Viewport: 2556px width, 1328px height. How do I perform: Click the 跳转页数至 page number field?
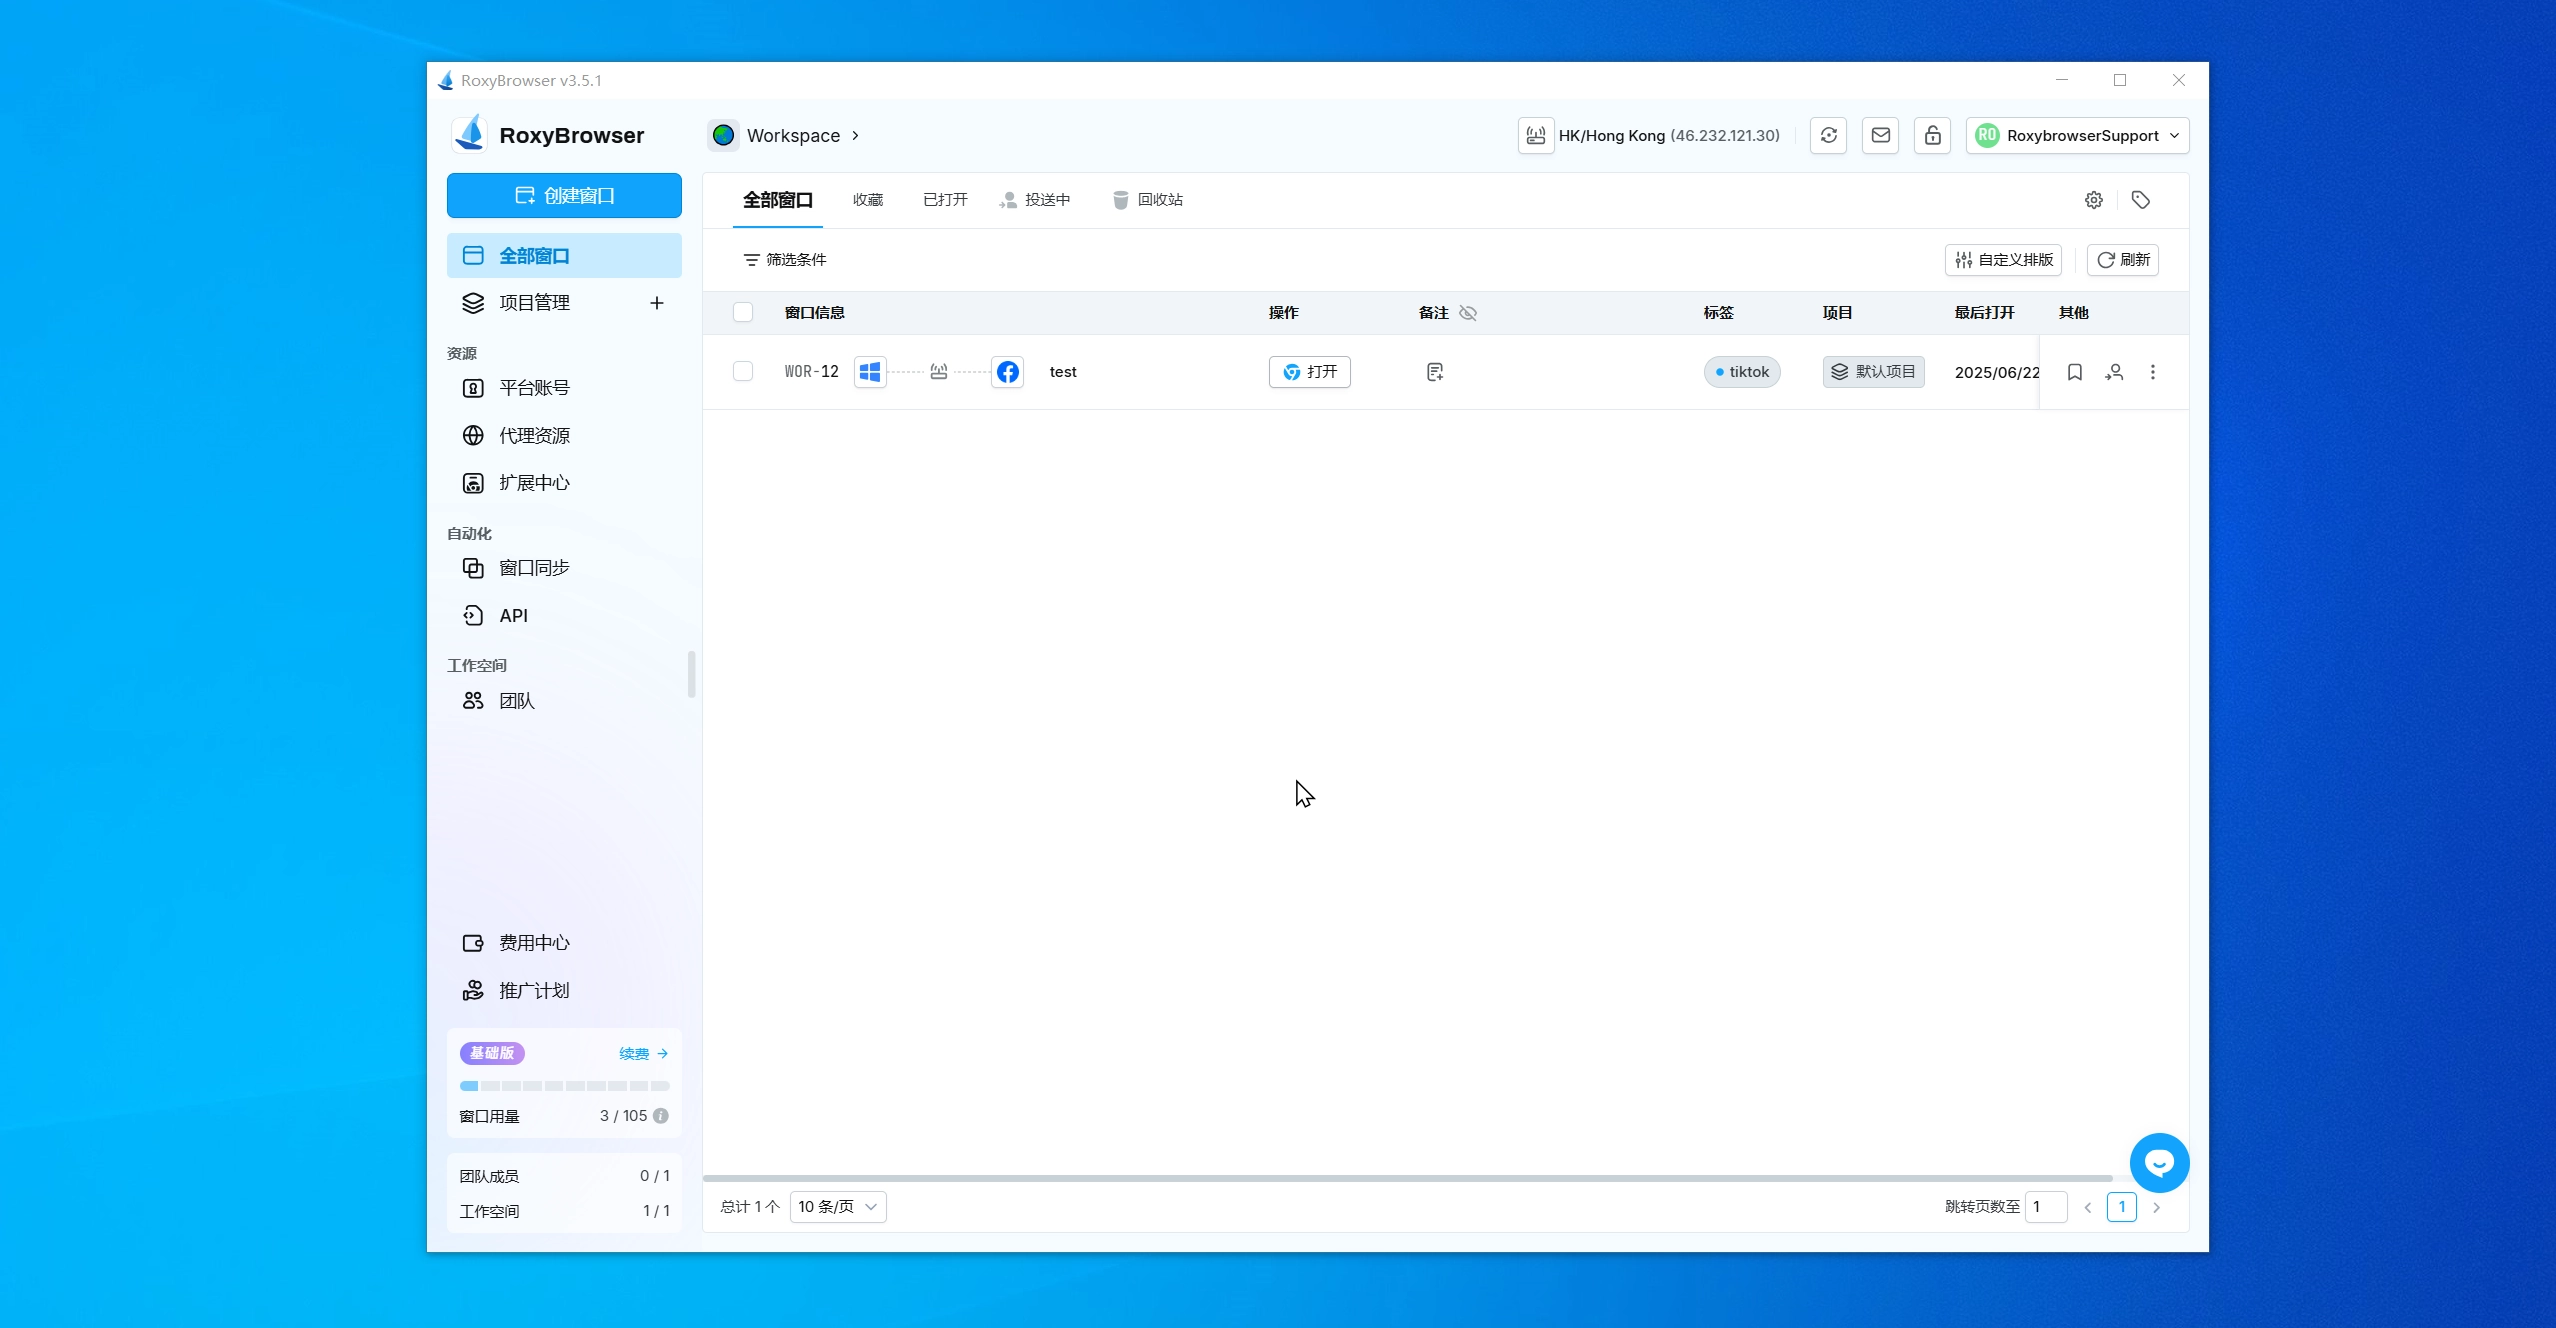[x=2046, y=1207]
